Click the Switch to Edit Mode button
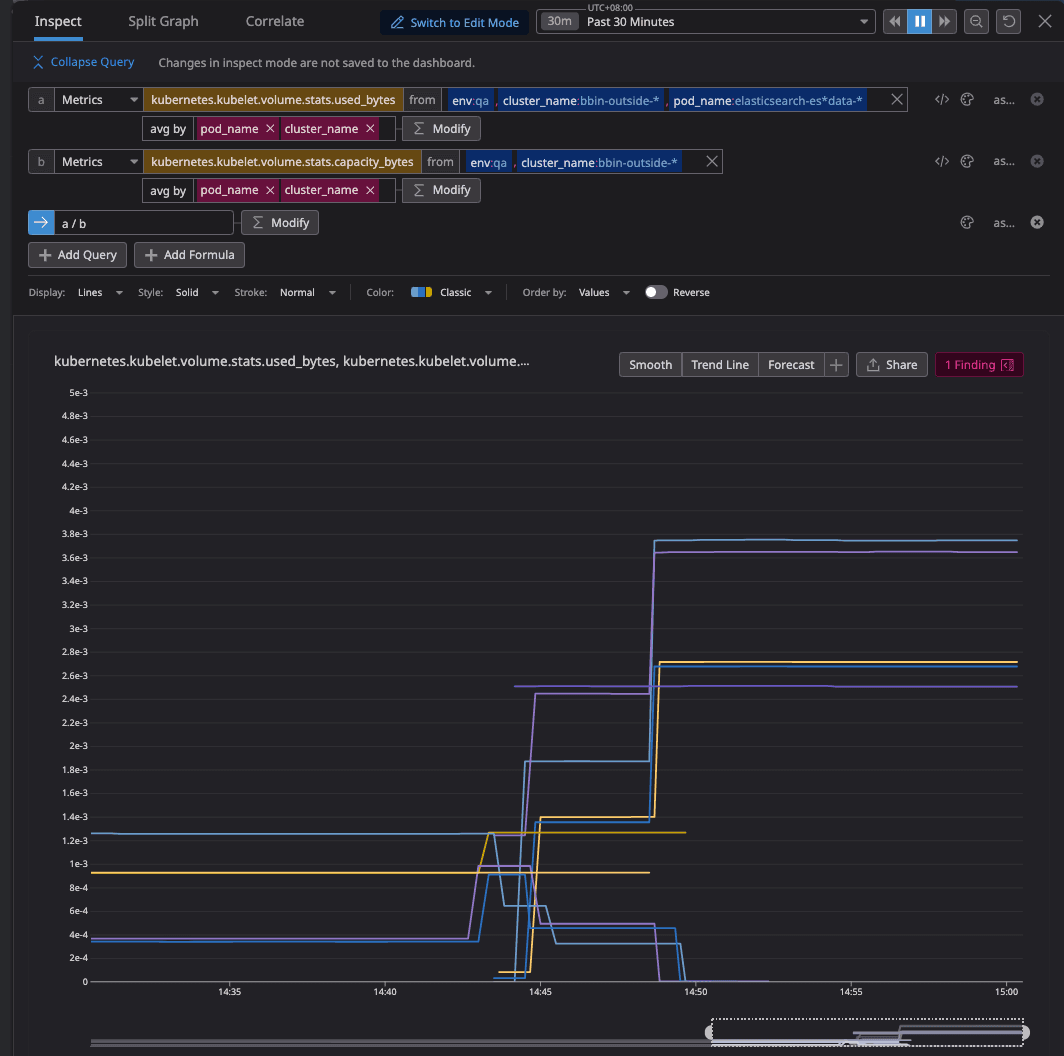 tap(454, 22)
